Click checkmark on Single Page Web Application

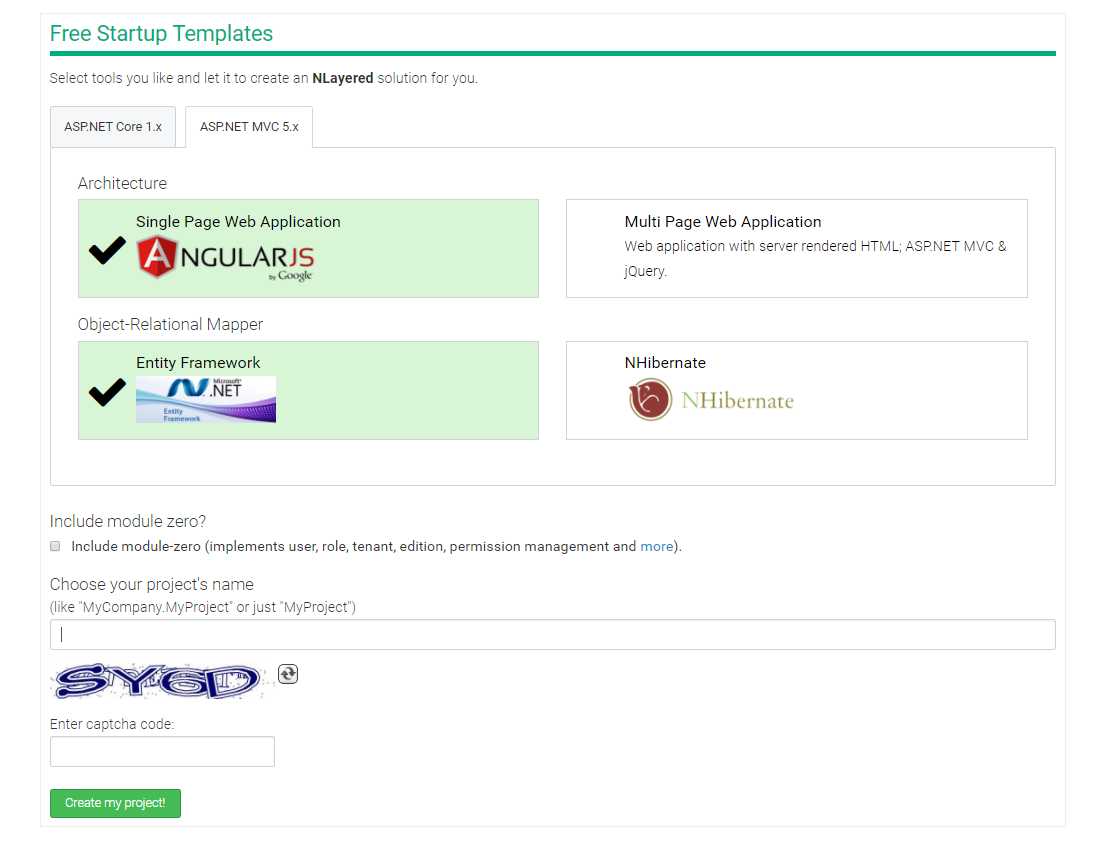107,250
